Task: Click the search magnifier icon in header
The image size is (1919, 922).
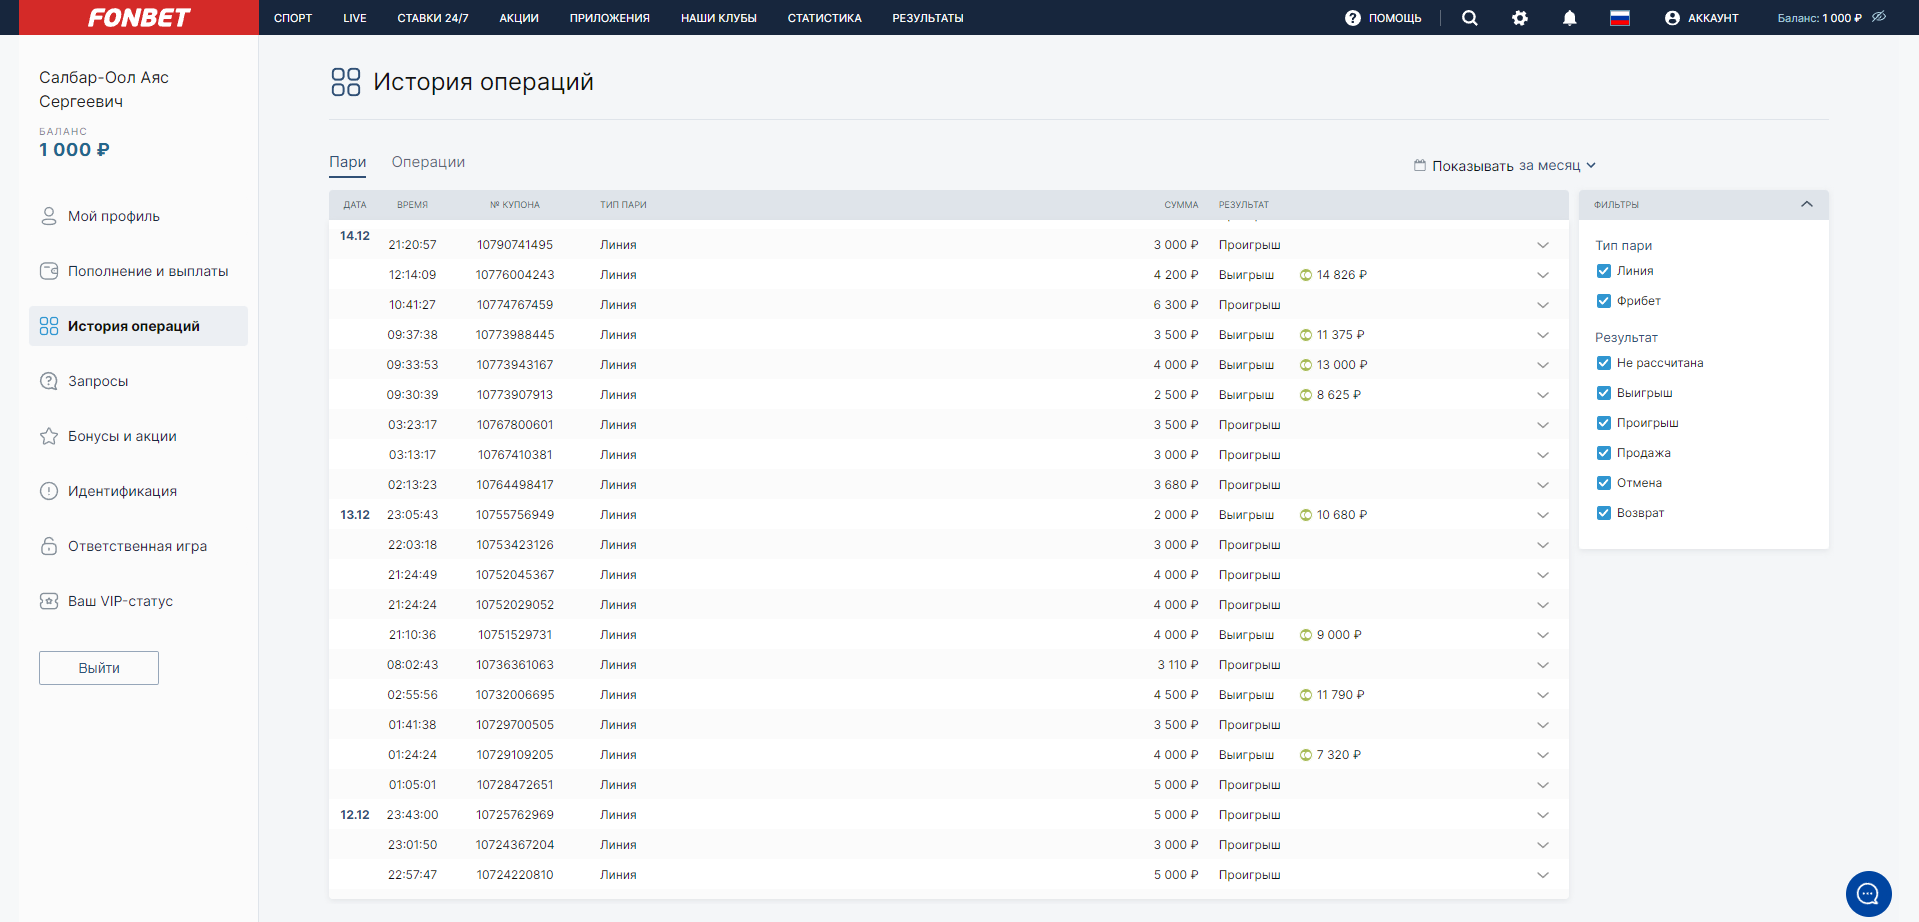Action: pos(1469,18)
